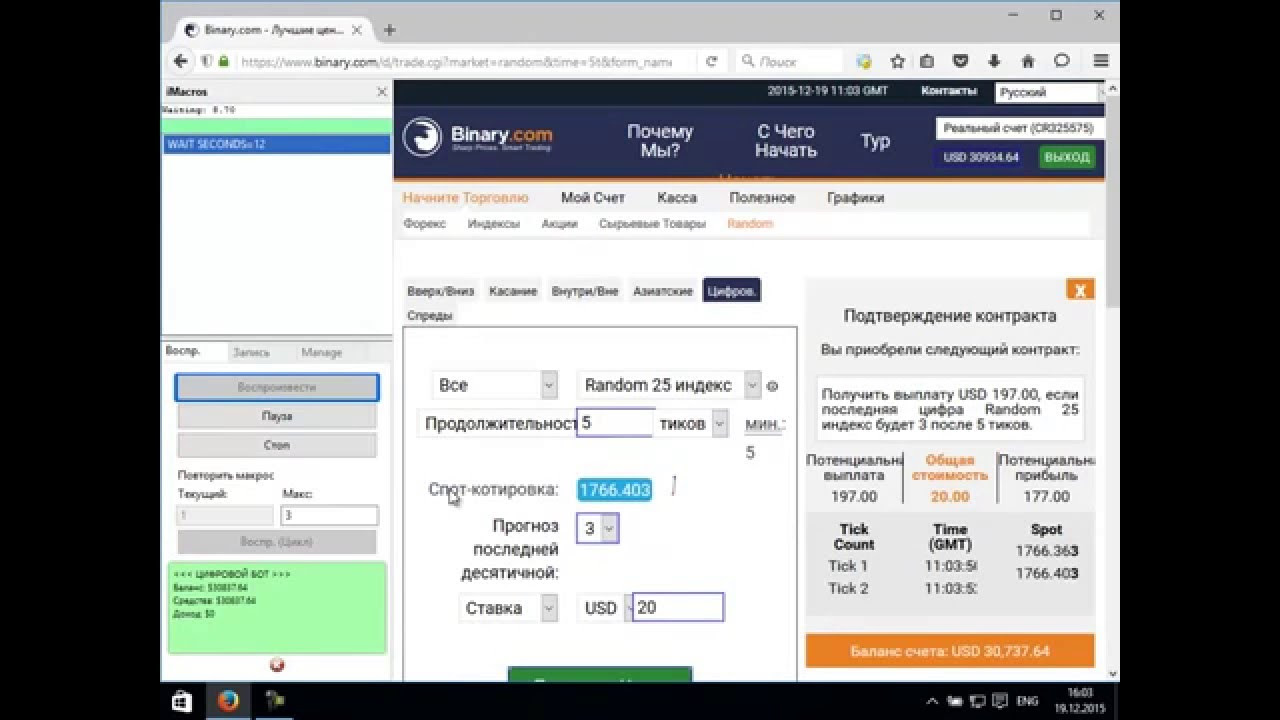The width and height of the screenshot is (1280, 720).
Task: Open the Русский language dropdown
Action: click(1049, 91)
